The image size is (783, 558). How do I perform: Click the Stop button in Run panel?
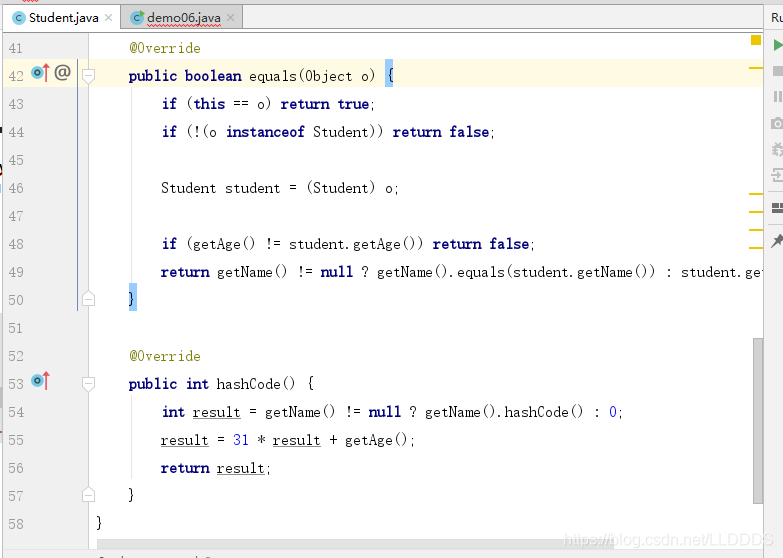(778, 71)
